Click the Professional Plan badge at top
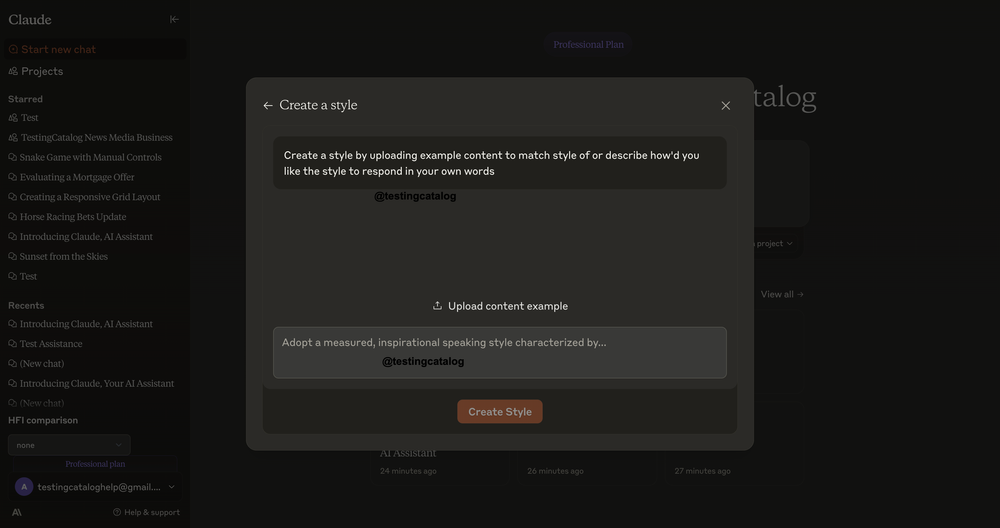 click(x=589, y=45)
